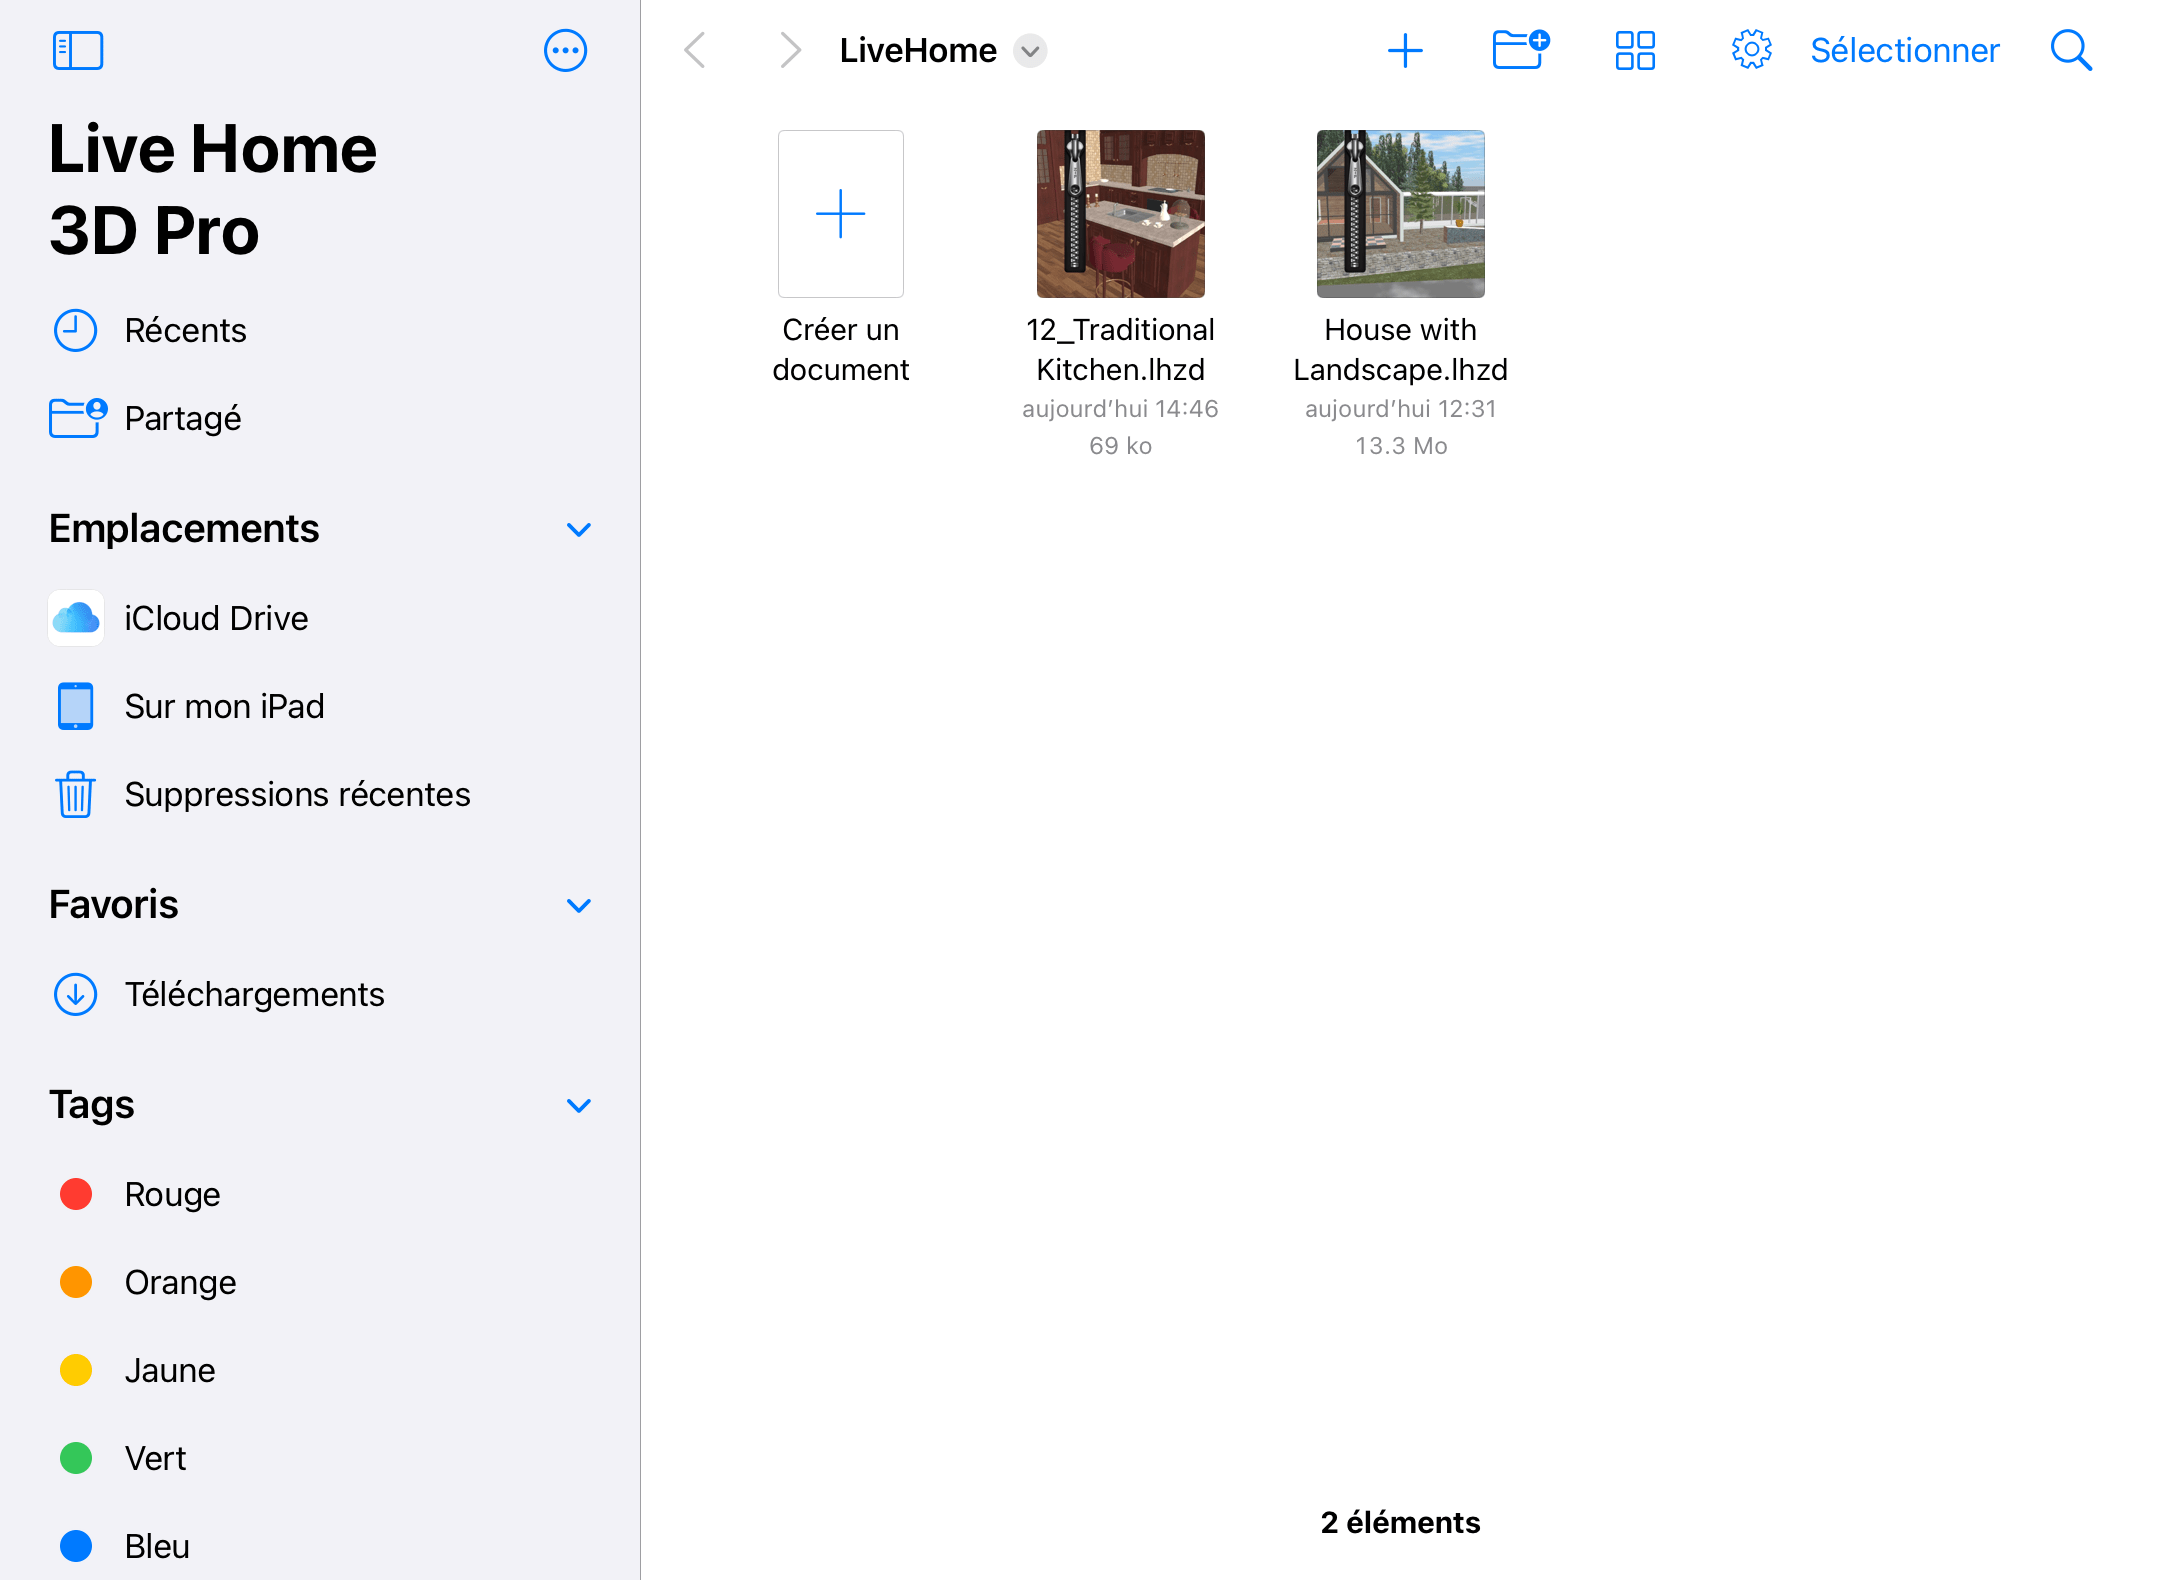Screen dimensions: 2160x1580
Task: Open House with Landscape thumbnail
Action: (x=1401, y=214)
